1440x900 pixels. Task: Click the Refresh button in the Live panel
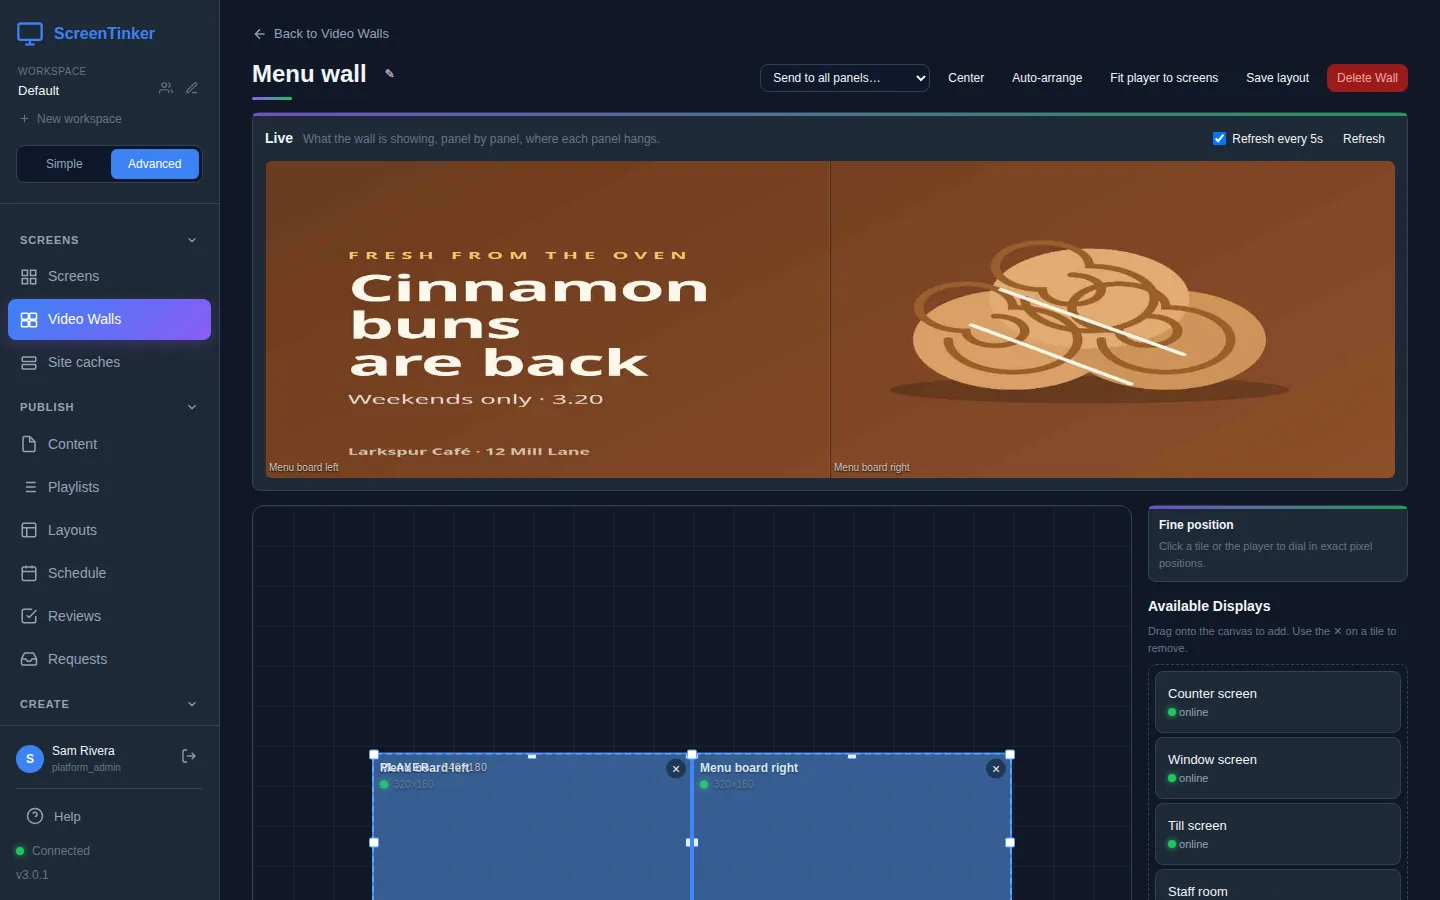tap(1364, 139)
